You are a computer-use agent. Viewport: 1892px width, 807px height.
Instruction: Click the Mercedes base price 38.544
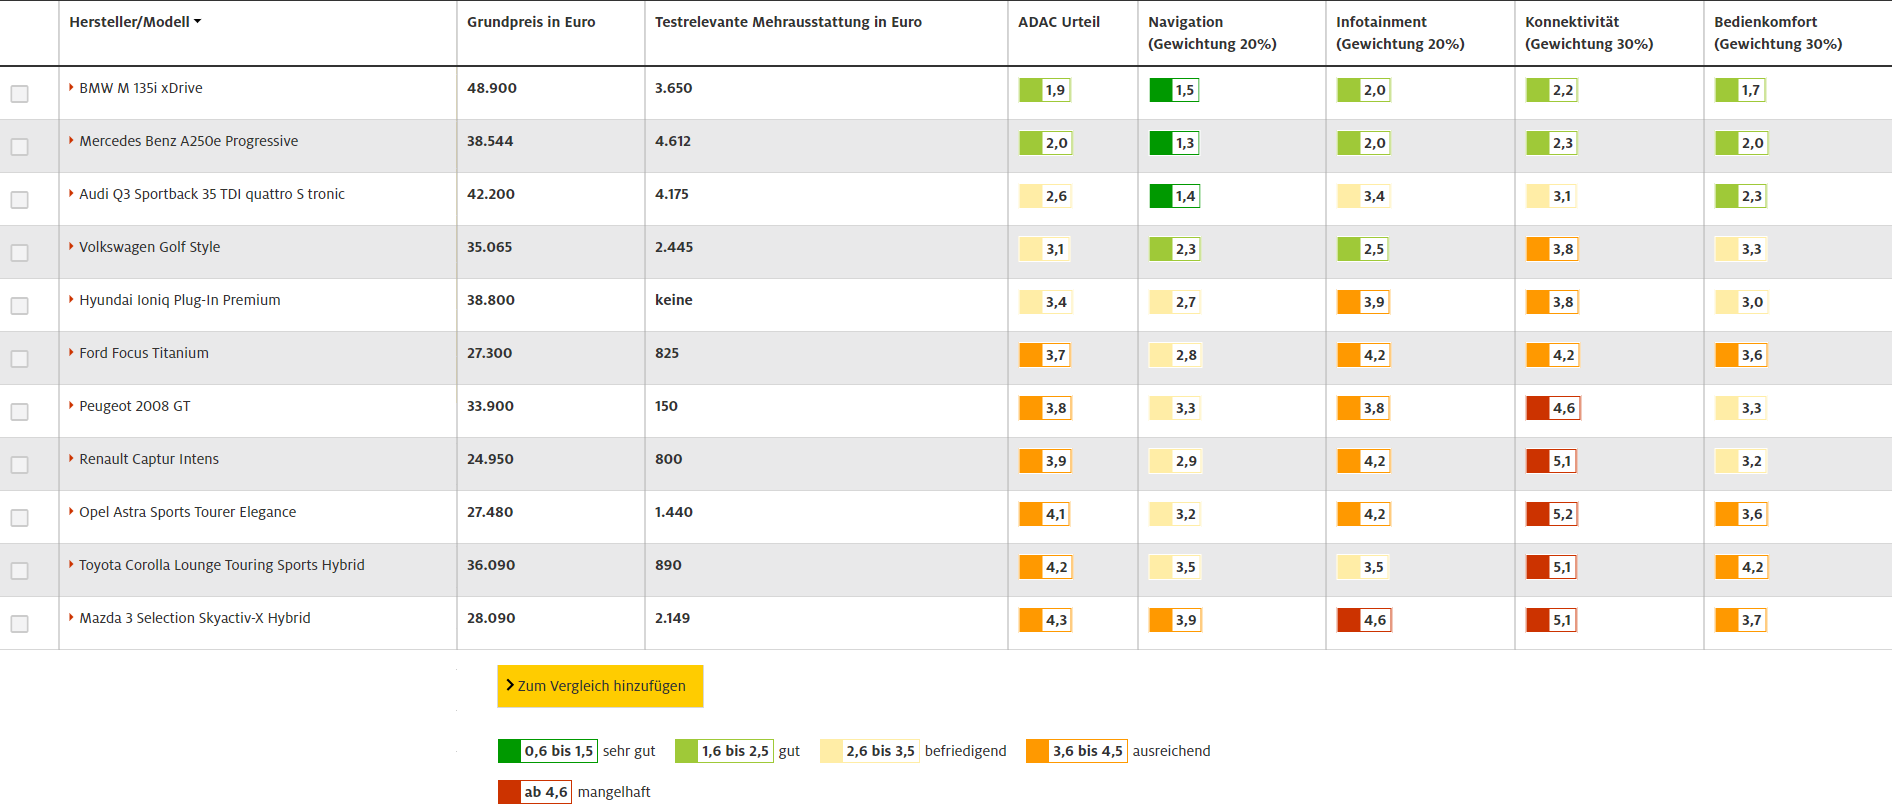point(490,141)
